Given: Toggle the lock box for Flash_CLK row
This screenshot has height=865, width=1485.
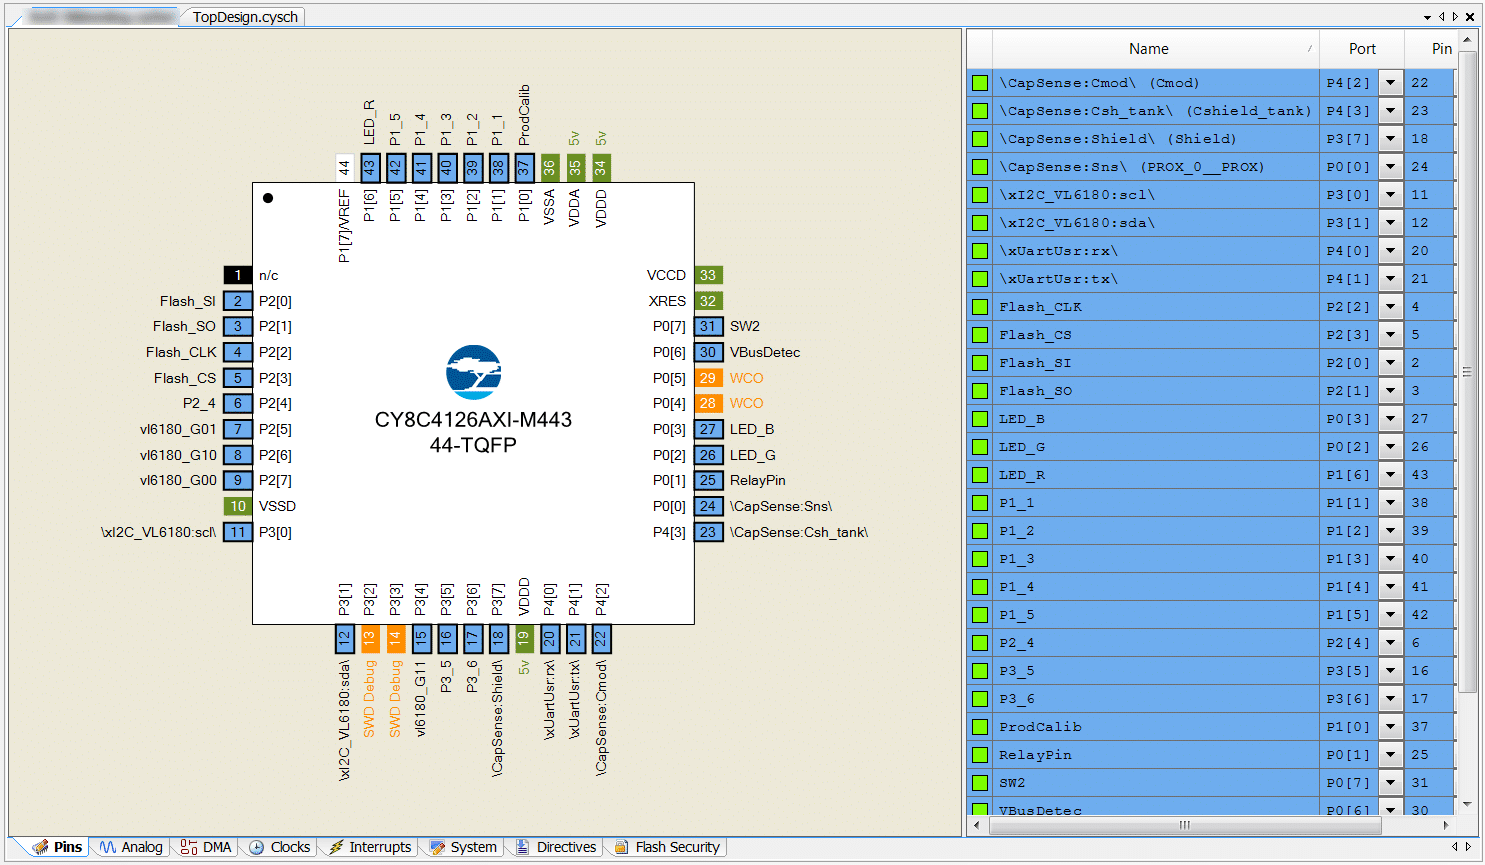Looking at the screenshot, I should pyautogui.click(x=980, y=307).
